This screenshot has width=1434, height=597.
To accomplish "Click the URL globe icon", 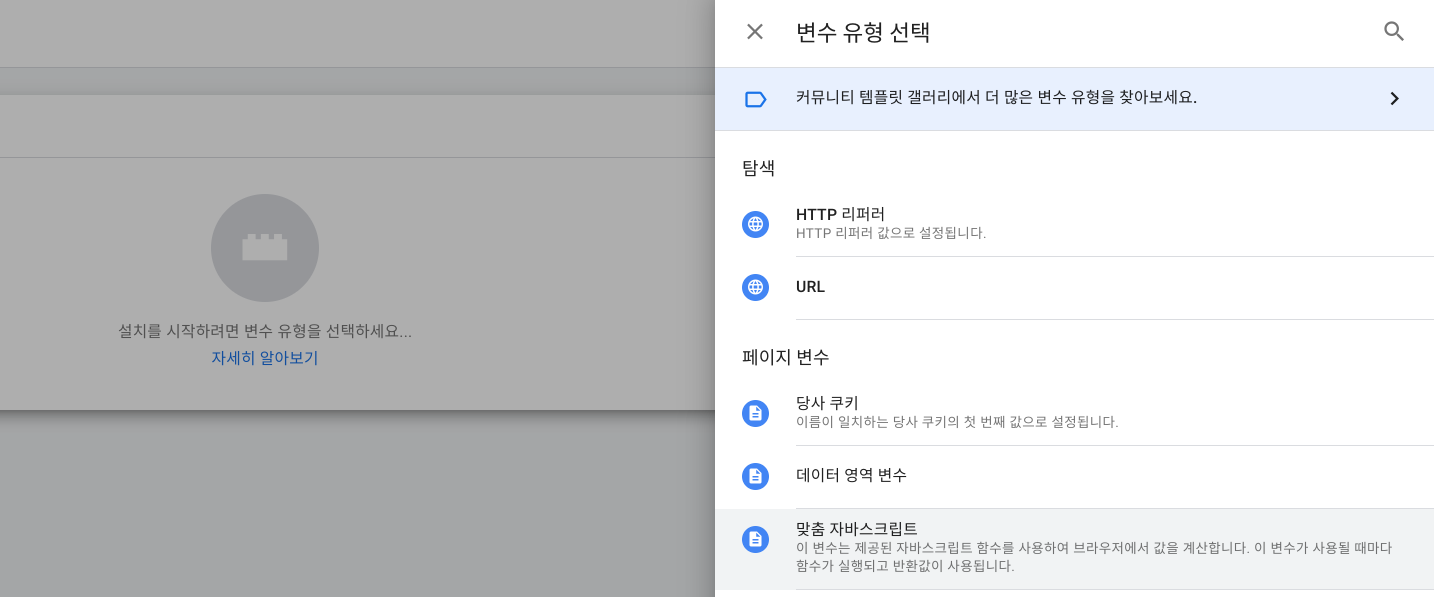I will tap(755, 287).
